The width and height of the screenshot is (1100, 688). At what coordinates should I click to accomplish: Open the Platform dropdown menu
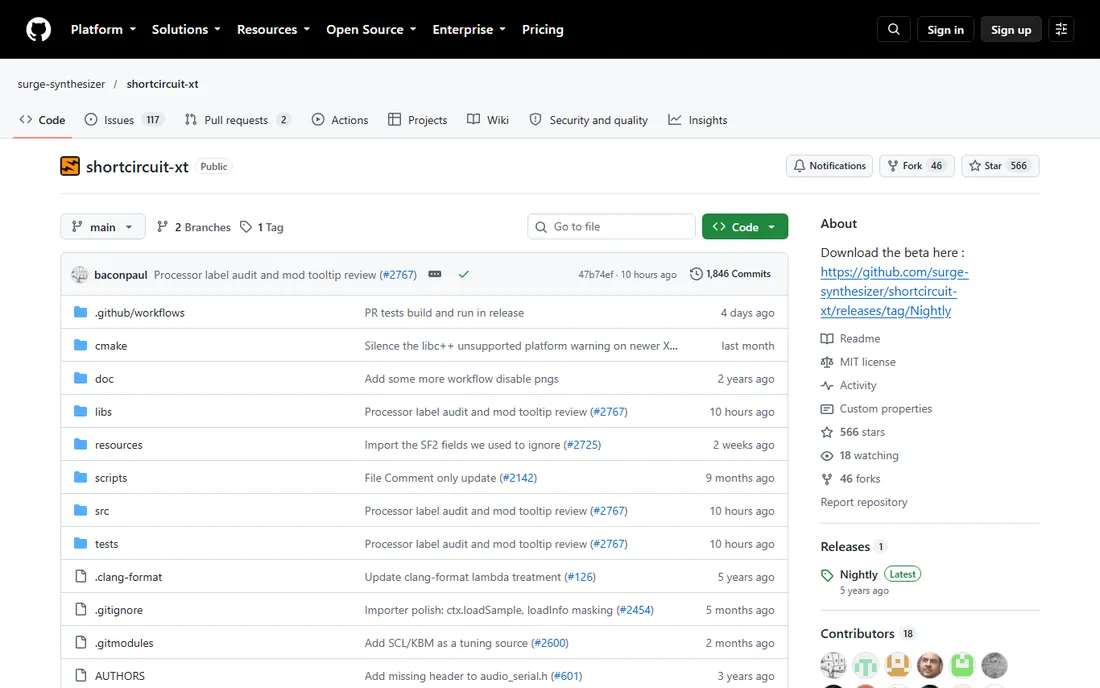(104, 29)
